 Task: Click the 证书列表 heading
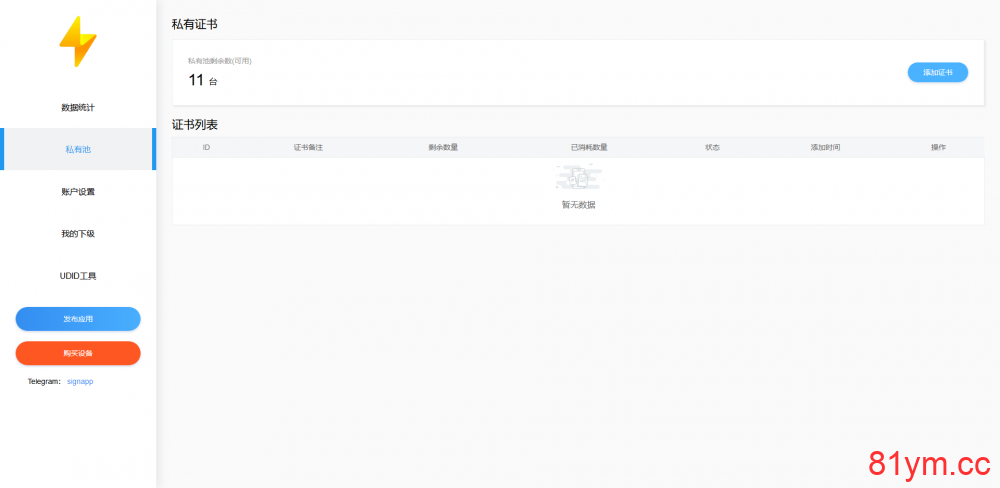click(x=195, y=125)
